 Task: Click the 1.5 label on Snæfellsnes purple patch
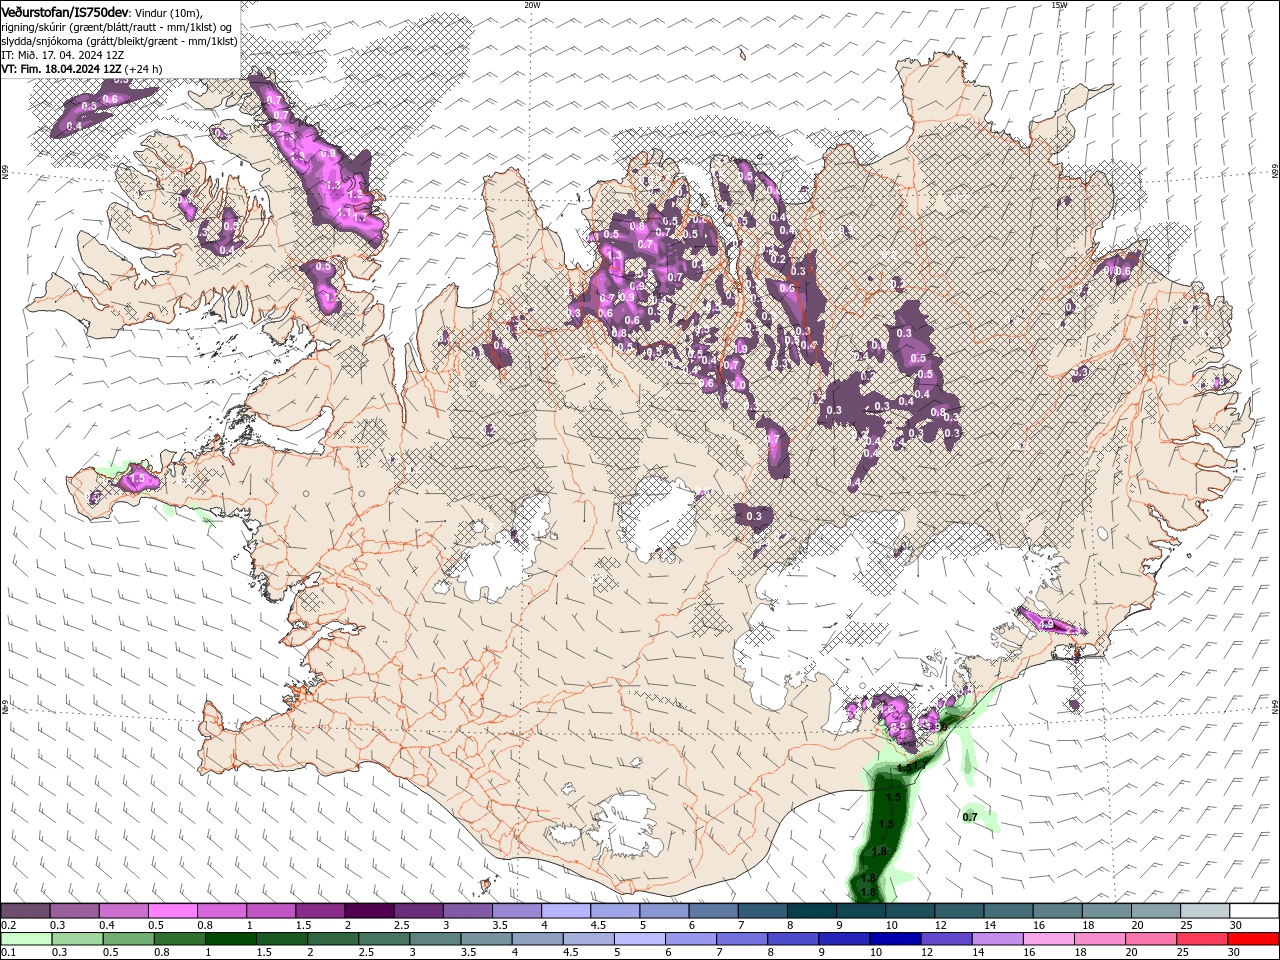pyautogui.click(x=139, y=480)
